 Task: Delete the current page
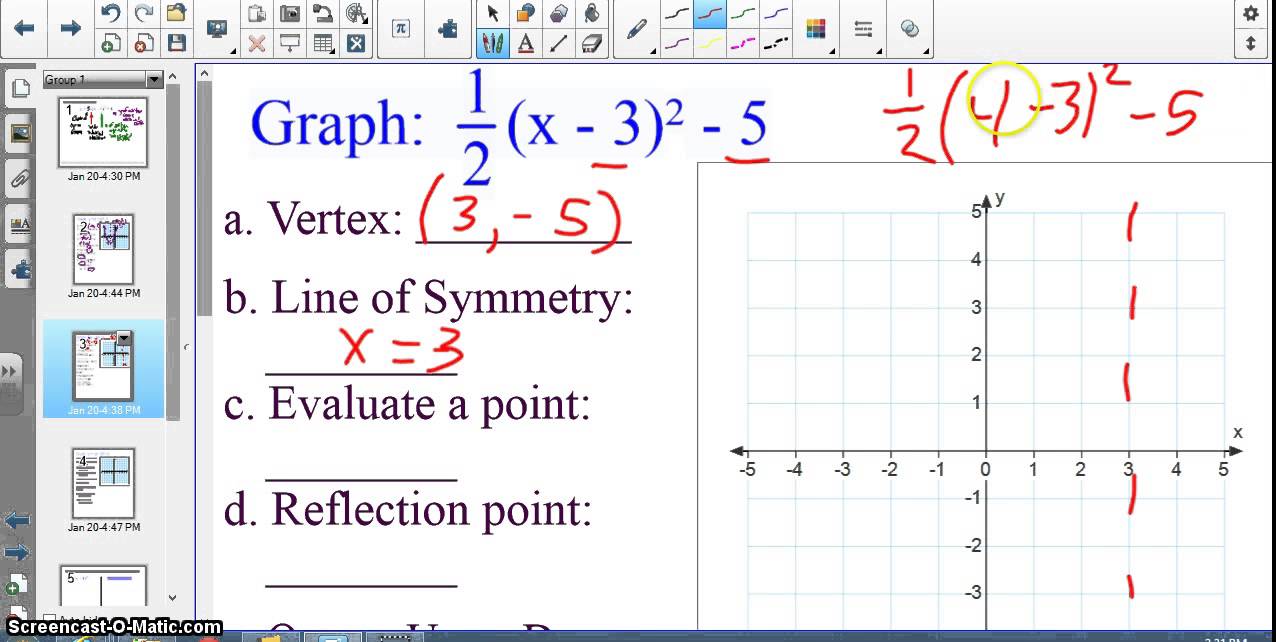[x=144, y=43]
